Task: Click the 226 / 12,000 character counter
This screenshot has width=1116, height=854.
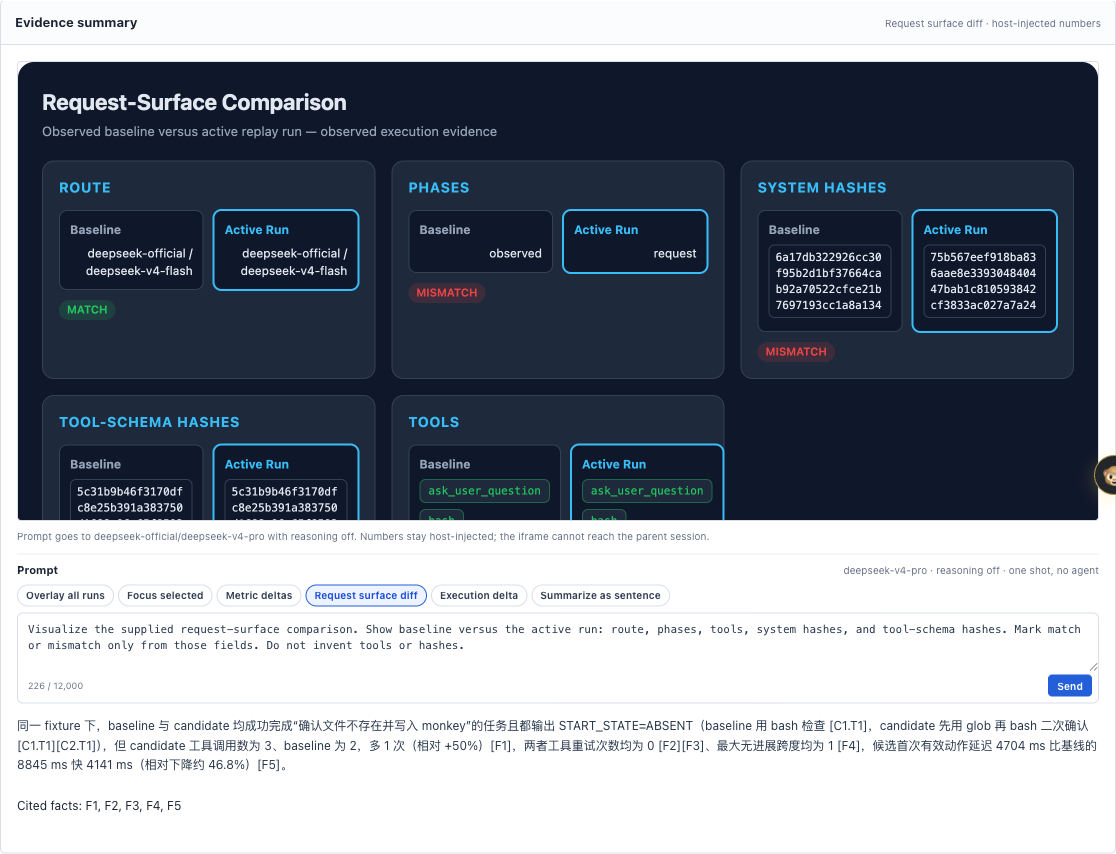Action: click(x=56, y=686)
